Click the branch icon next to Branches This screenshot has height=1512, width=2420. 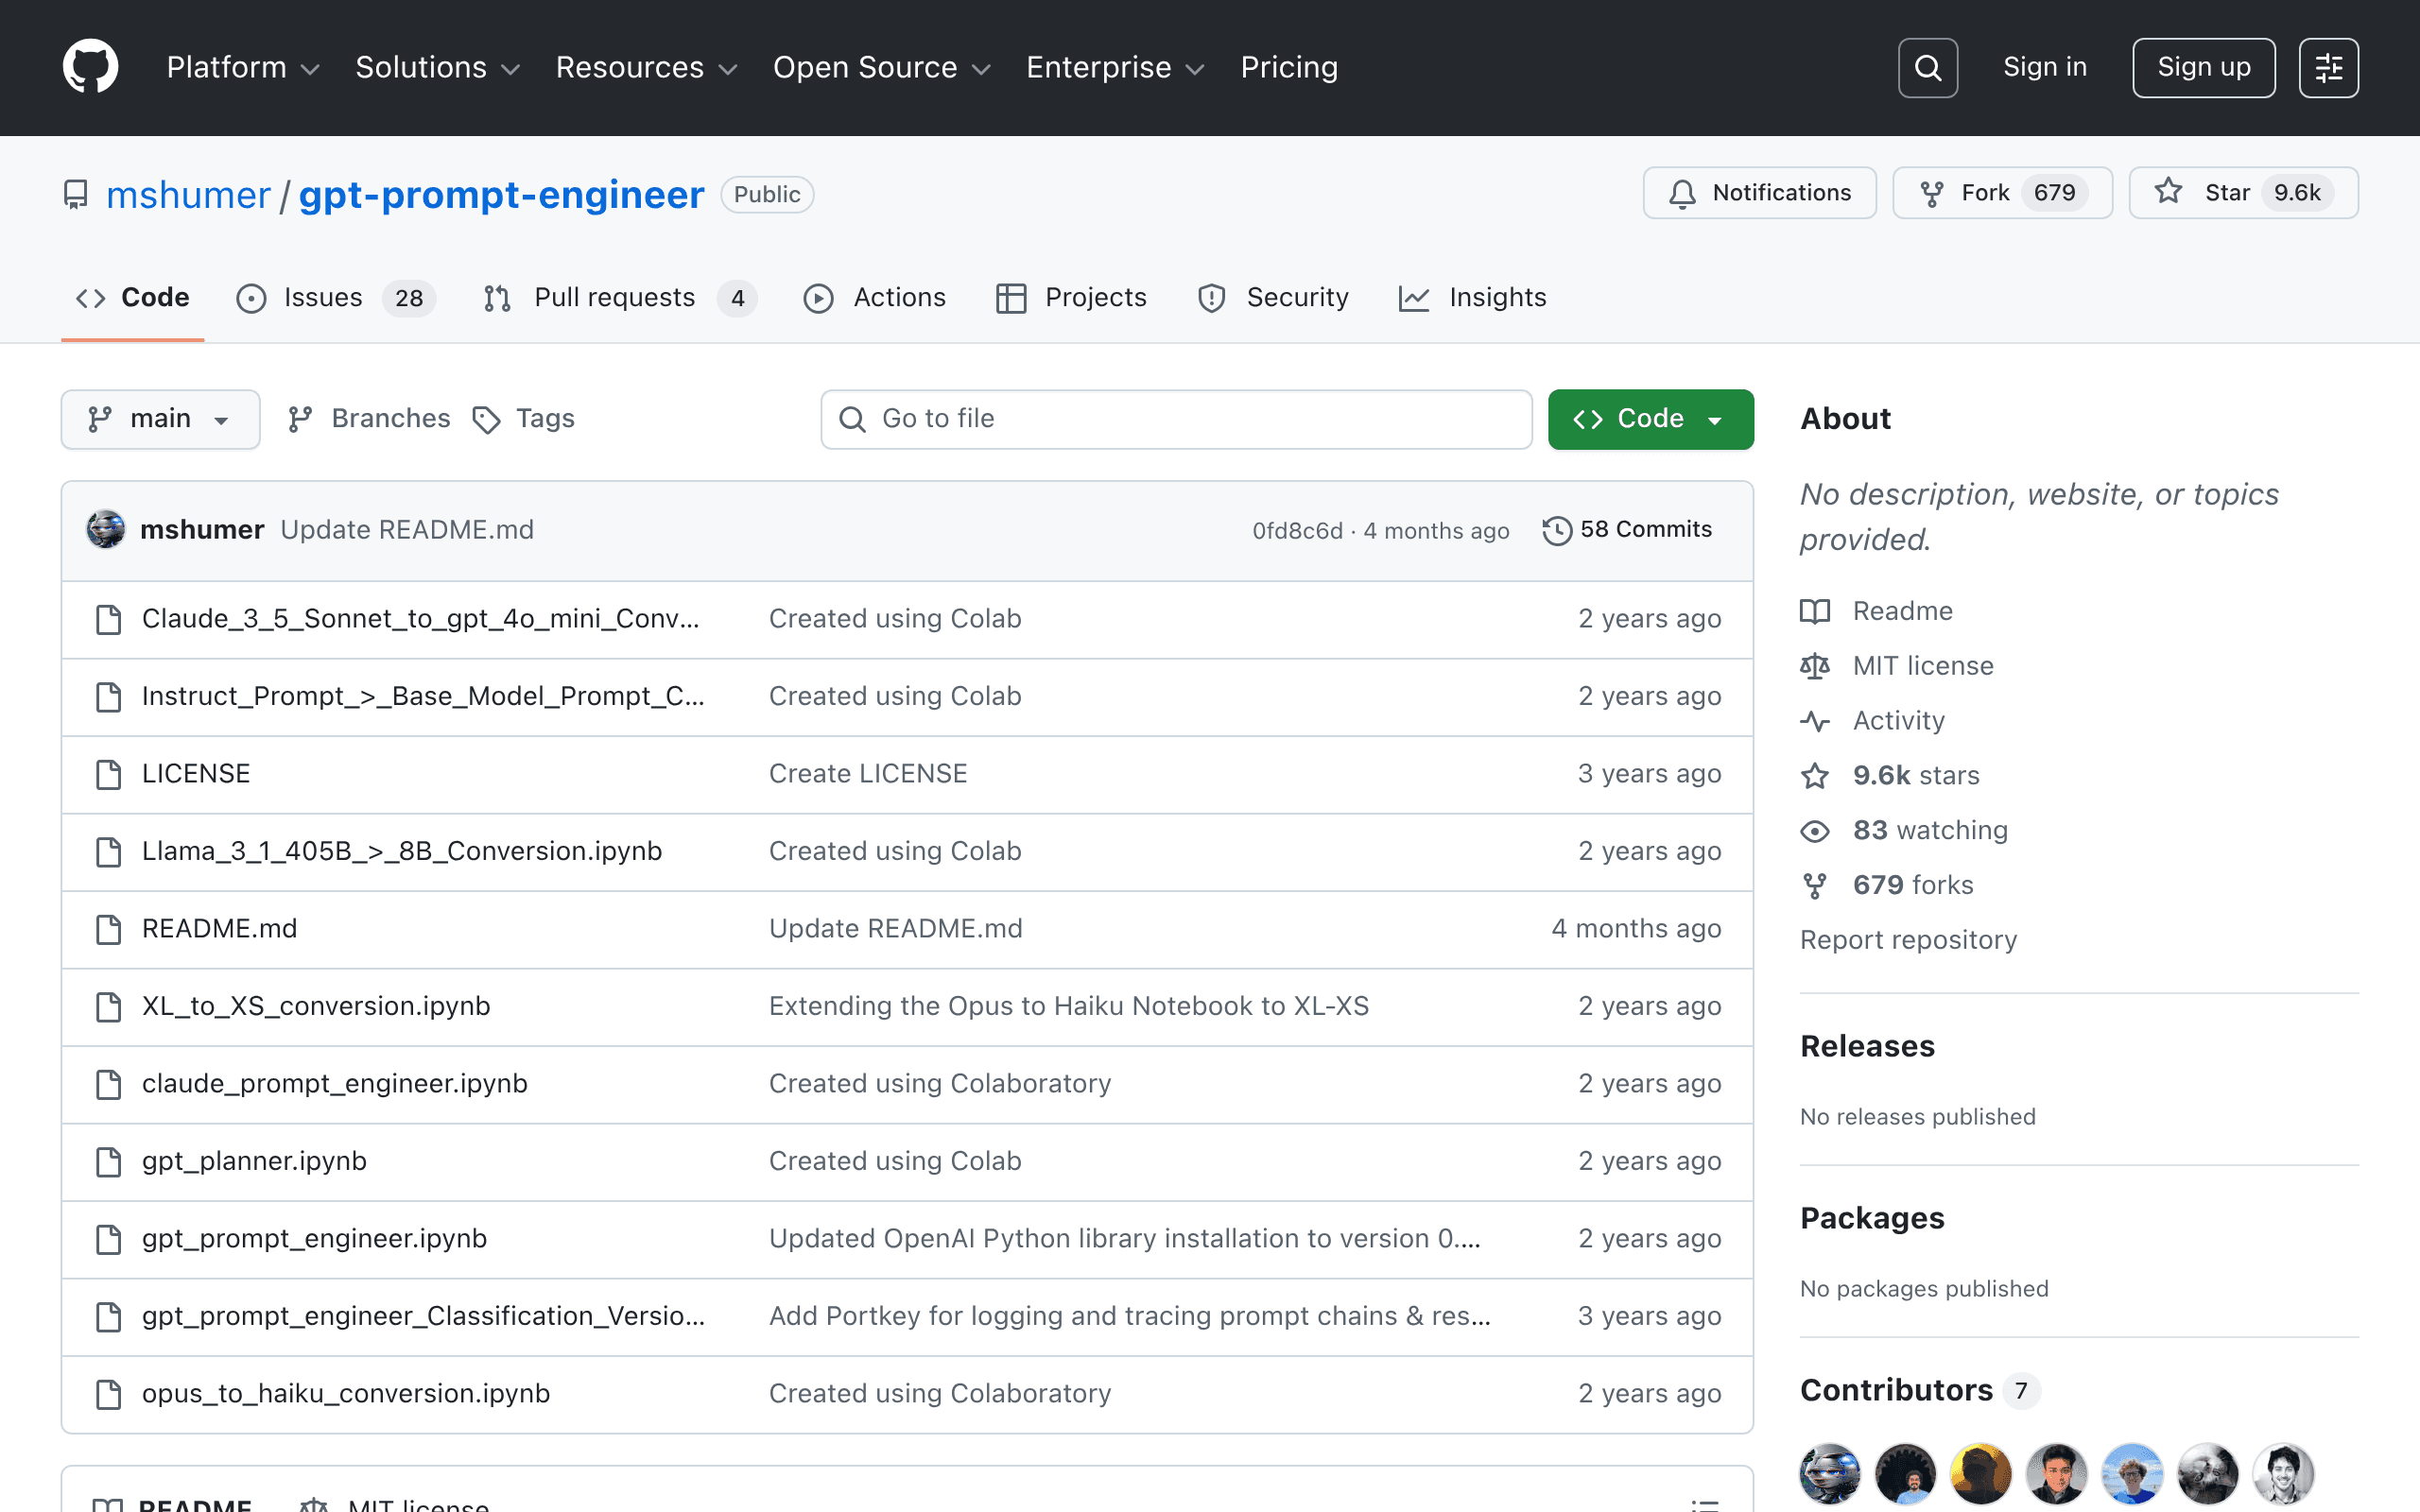[300, 419]
